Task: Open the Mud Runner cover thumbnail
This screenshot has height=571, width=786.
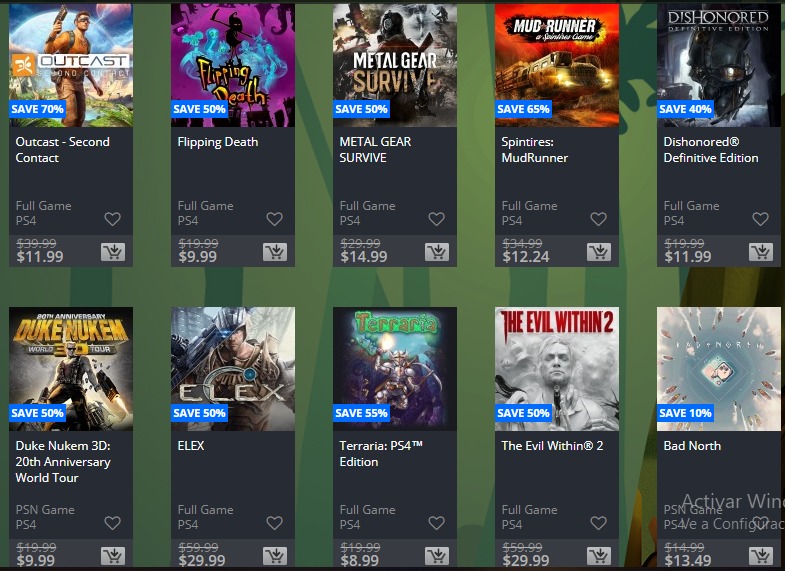Action: (x=556, y=65)
